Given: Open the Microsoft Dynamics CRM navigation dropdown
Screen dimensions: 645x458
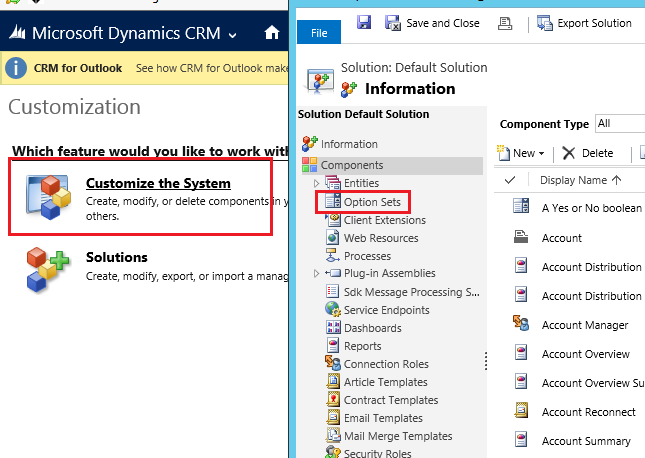Looking at the screenshot, I should click(x=232, y=34).
